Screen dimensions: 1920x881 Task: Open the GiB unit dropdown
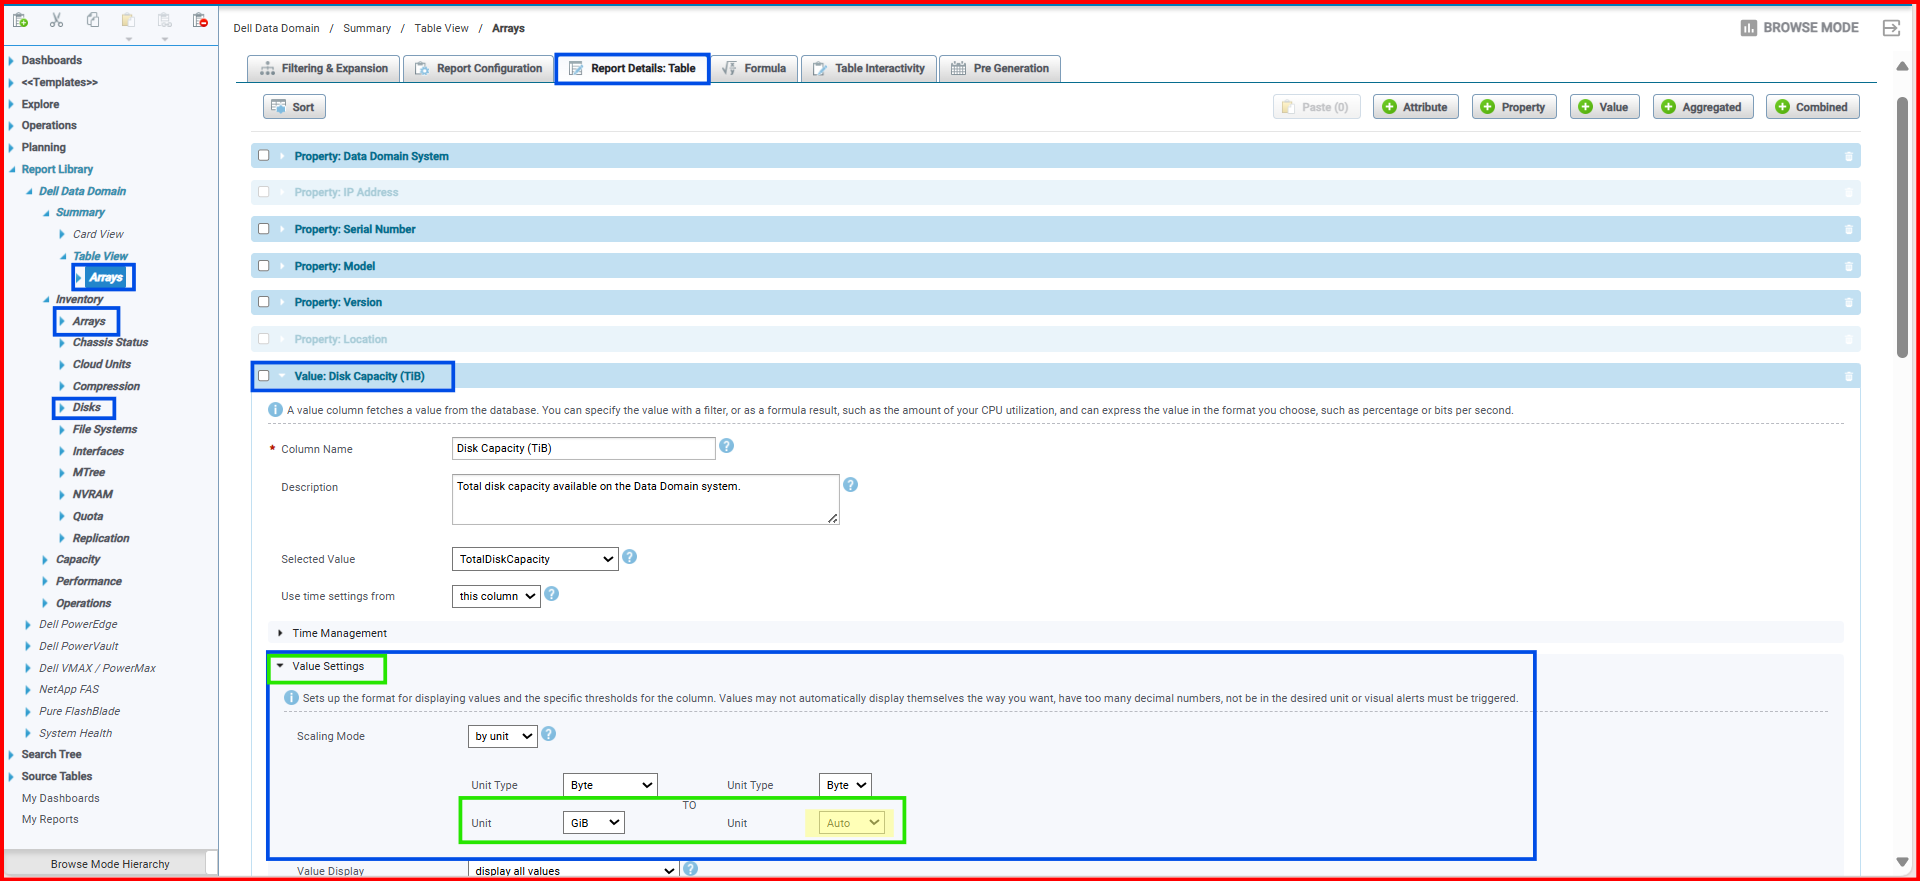[x=594, y=823]
